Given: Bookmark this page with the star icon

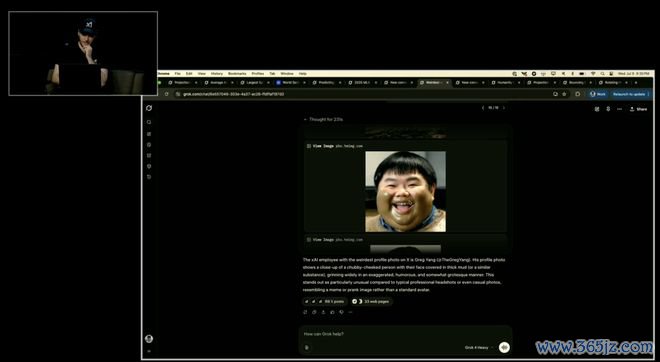Looking at the screenshot, I should coord(564,94).
